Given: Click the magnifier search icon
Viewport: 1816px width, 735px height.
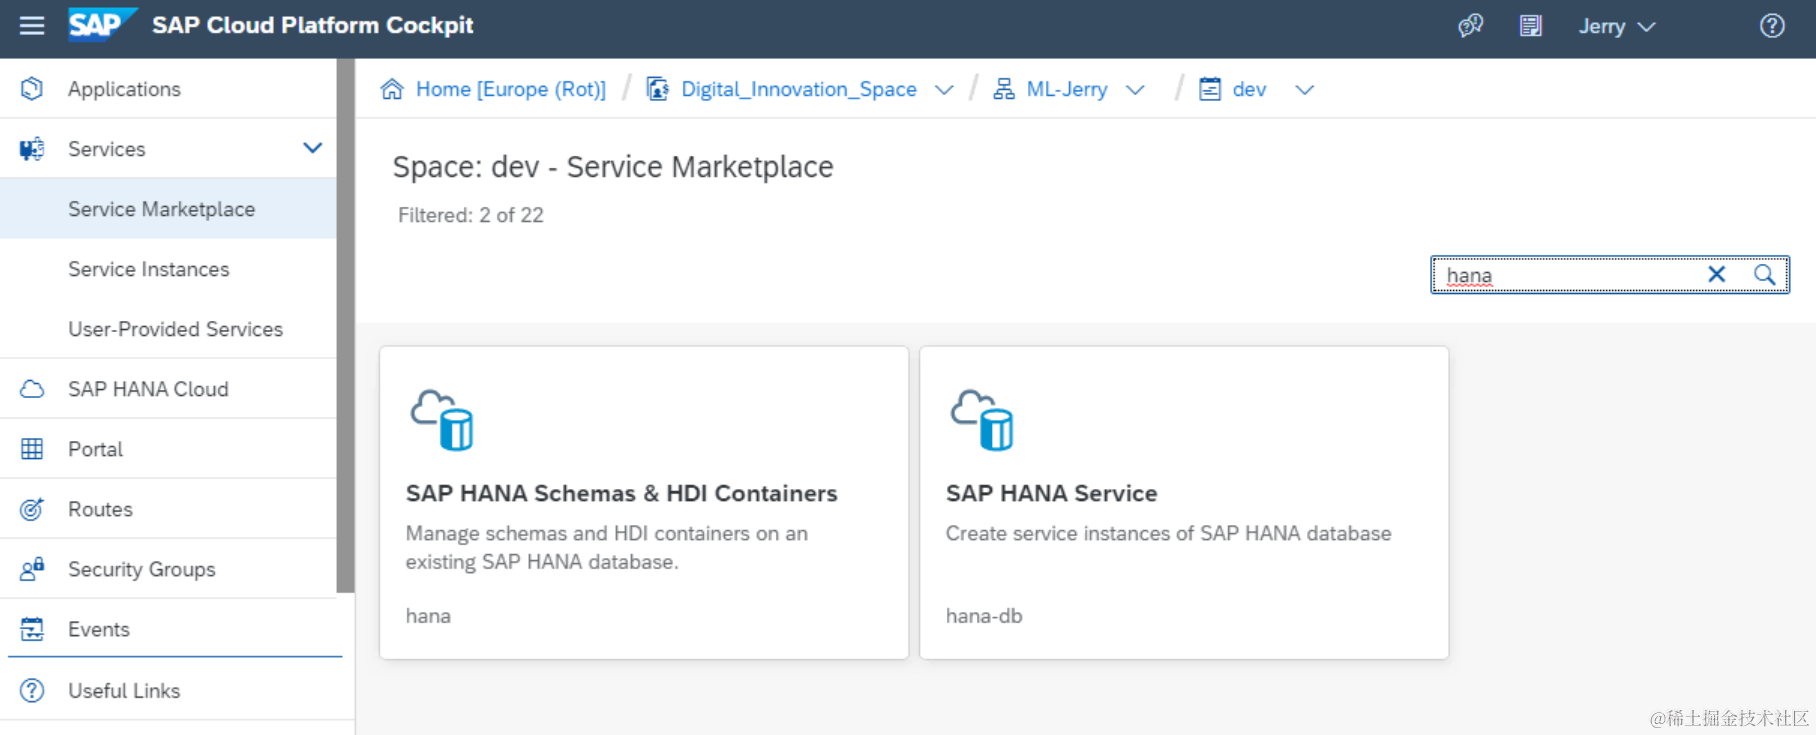Looking at the screenshot, I should tap(1765, 274).
